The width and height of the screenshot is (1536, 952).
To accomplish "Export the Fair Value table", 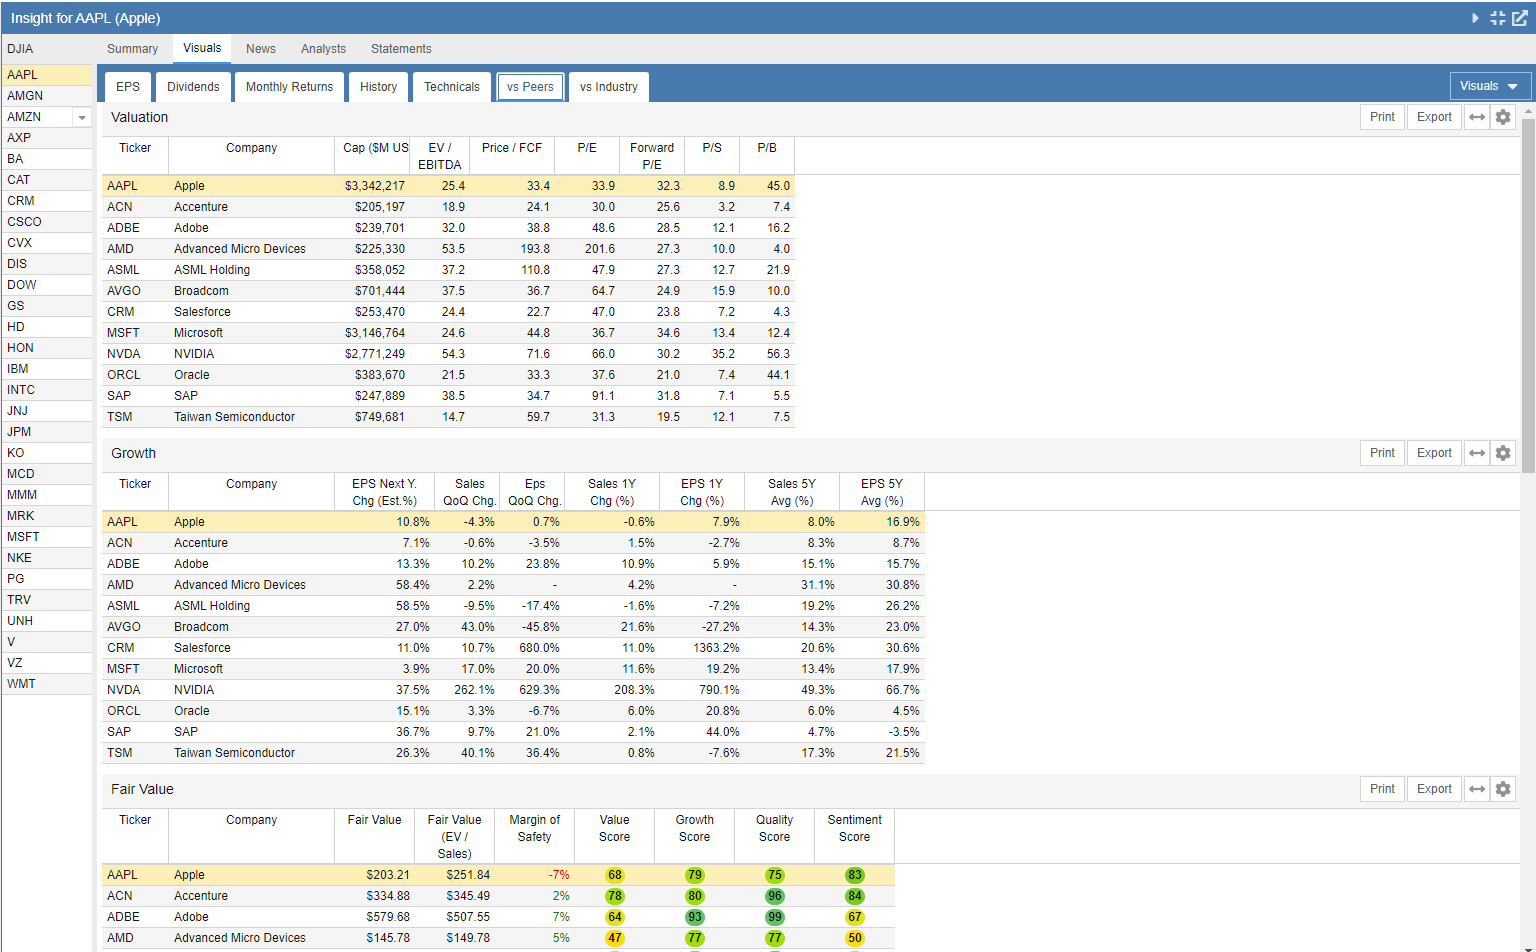I will [x=1434, y=789].
